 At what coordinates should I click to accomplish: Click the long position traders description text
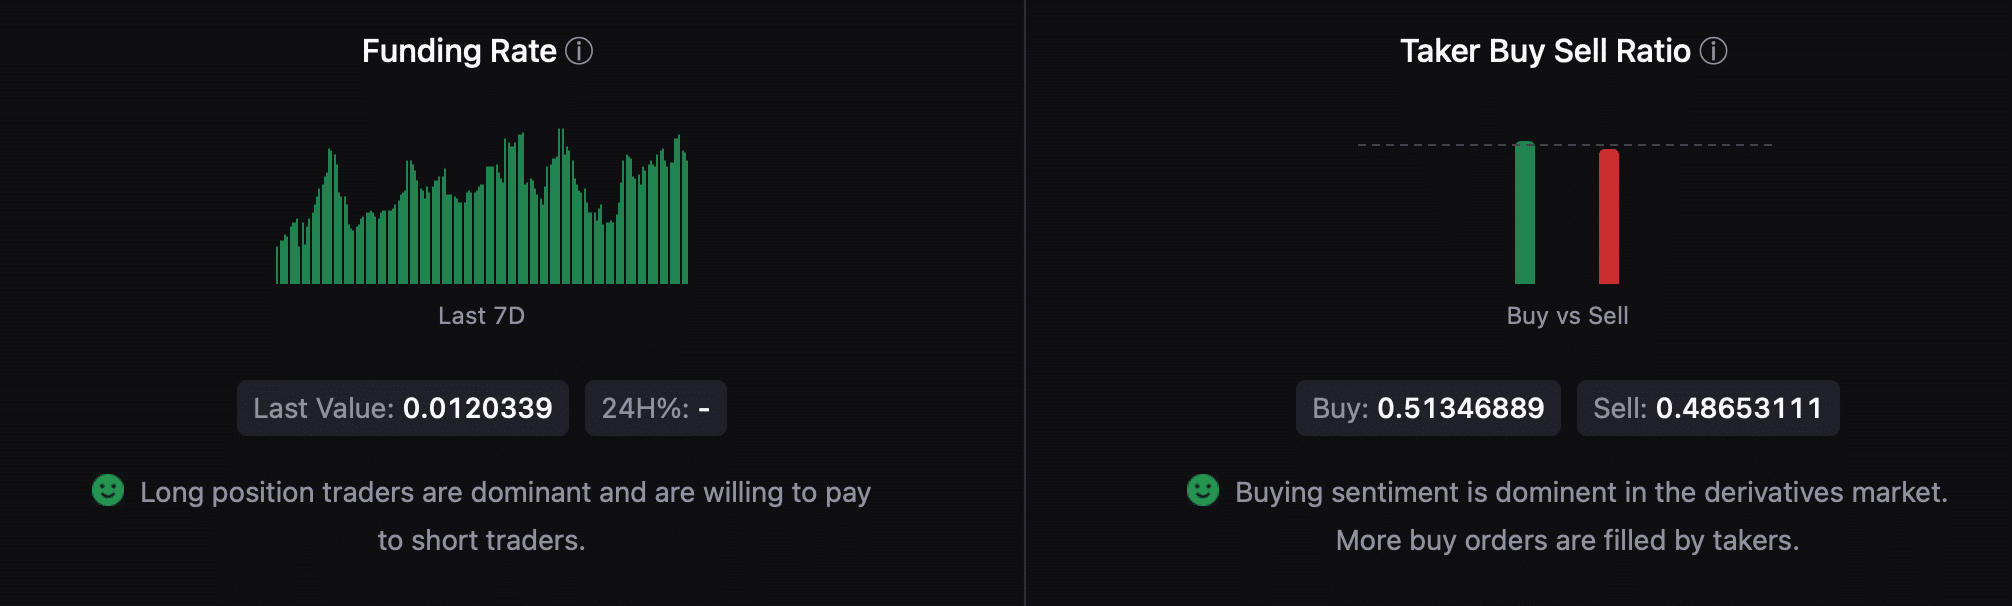505,492
